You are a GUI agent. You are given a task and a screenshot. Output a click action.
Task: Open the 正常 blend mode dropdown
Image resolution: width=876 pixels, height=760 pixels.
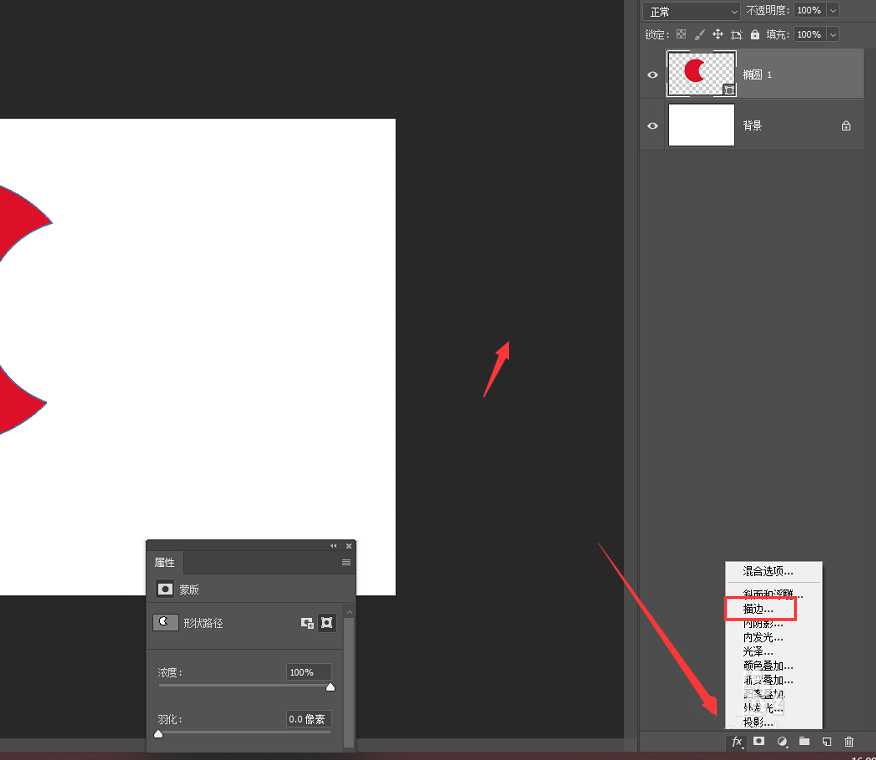(690, 11)
